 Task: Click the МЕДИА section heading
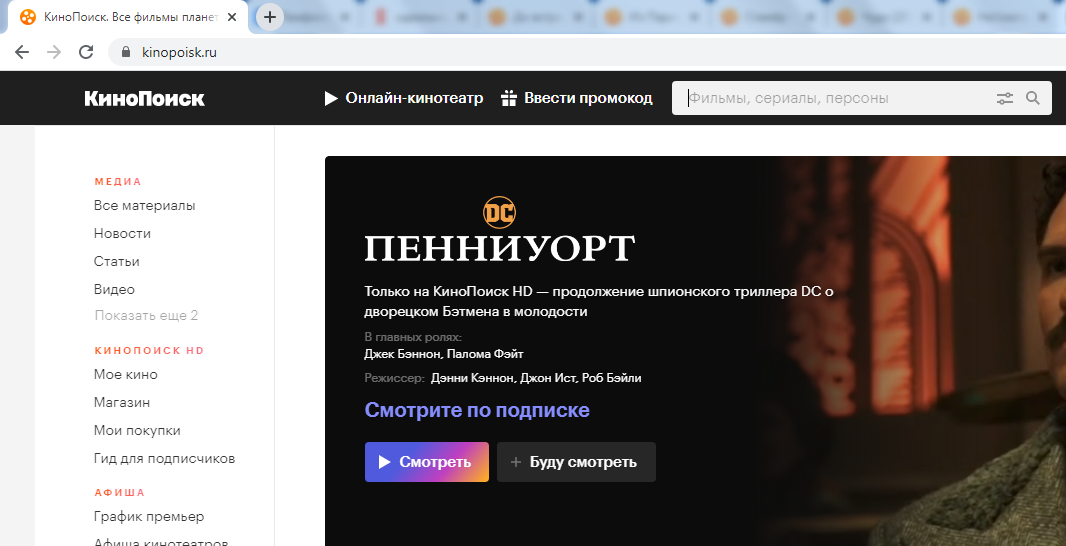pyautogui.click(x=118, y=182)
